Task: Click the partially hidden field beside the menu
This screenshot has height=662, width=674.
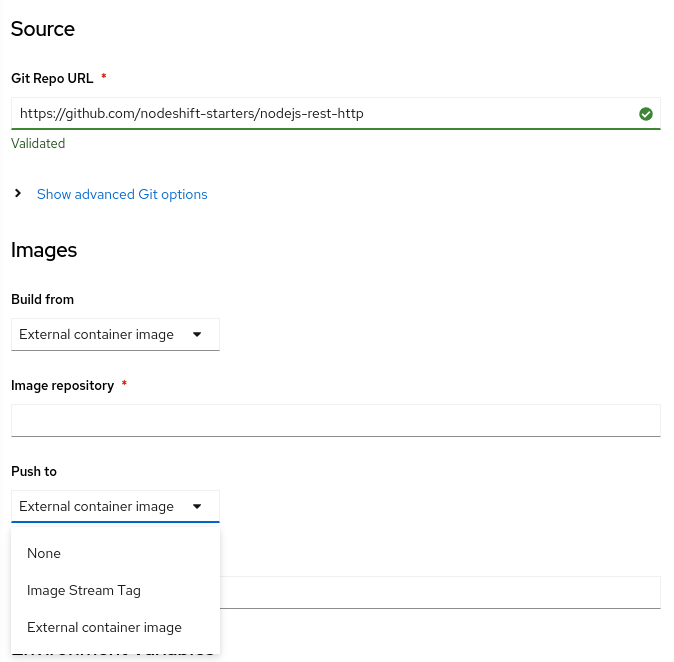Action: tap(440, 592)
